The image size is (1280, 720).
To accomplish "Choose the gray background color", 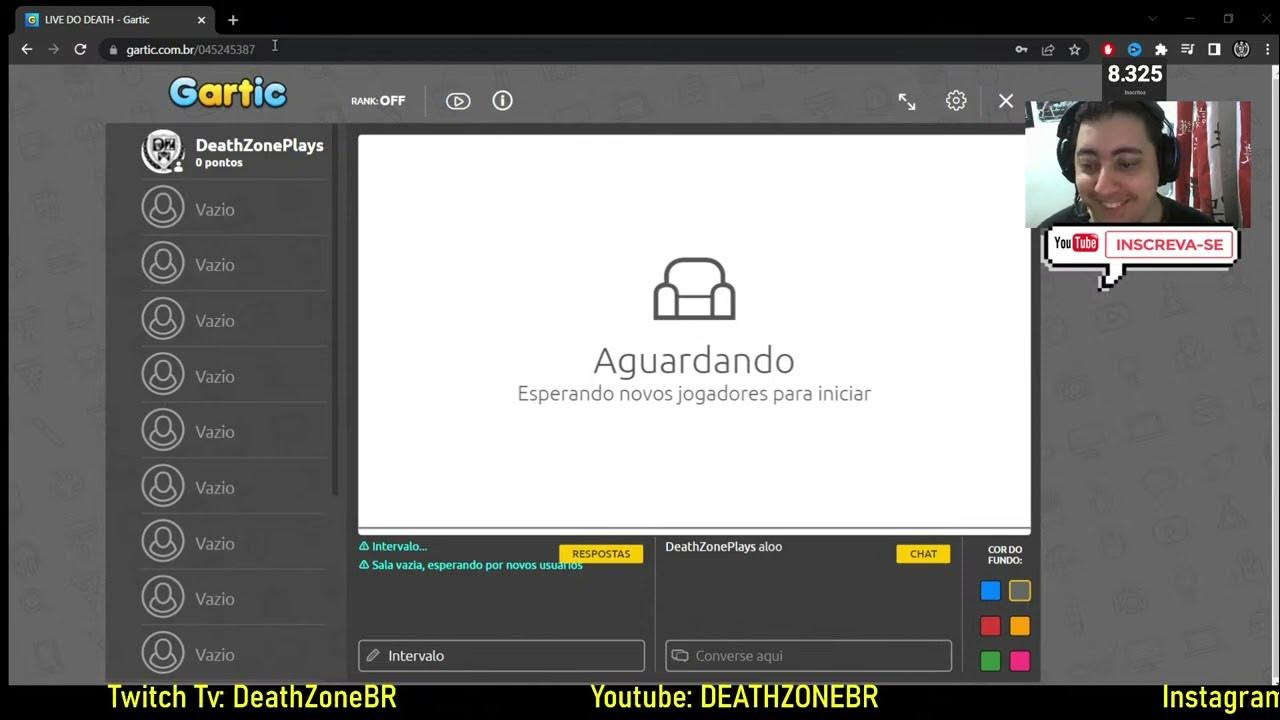I will pyautogui.click(x=1020, y=591).
